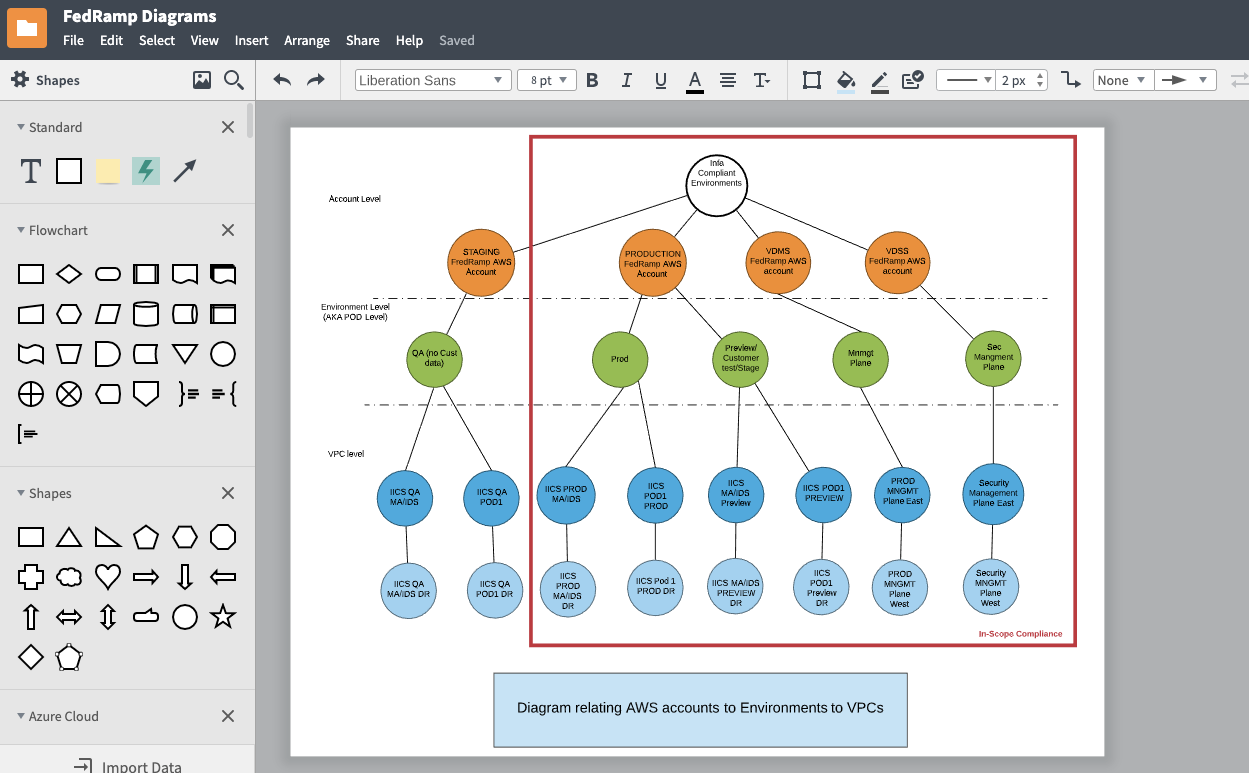Viewport: 1249px width, 773px height.
Task: Click the FedRamp Diagrams document title
Action: click(x=139, y=16)
